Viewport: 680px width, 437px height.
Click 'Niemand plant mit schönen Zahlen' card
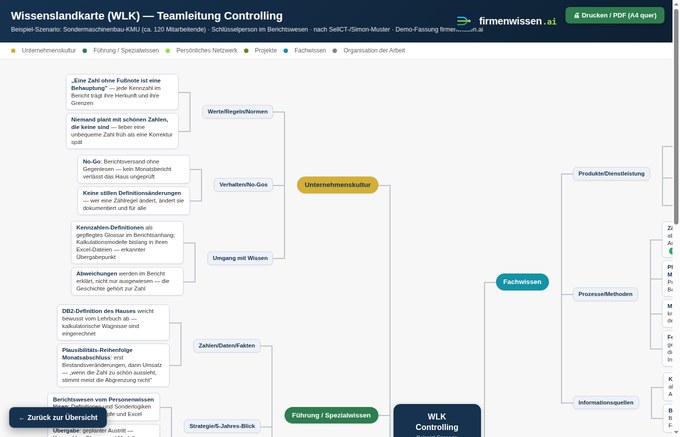tap(122, 131)
